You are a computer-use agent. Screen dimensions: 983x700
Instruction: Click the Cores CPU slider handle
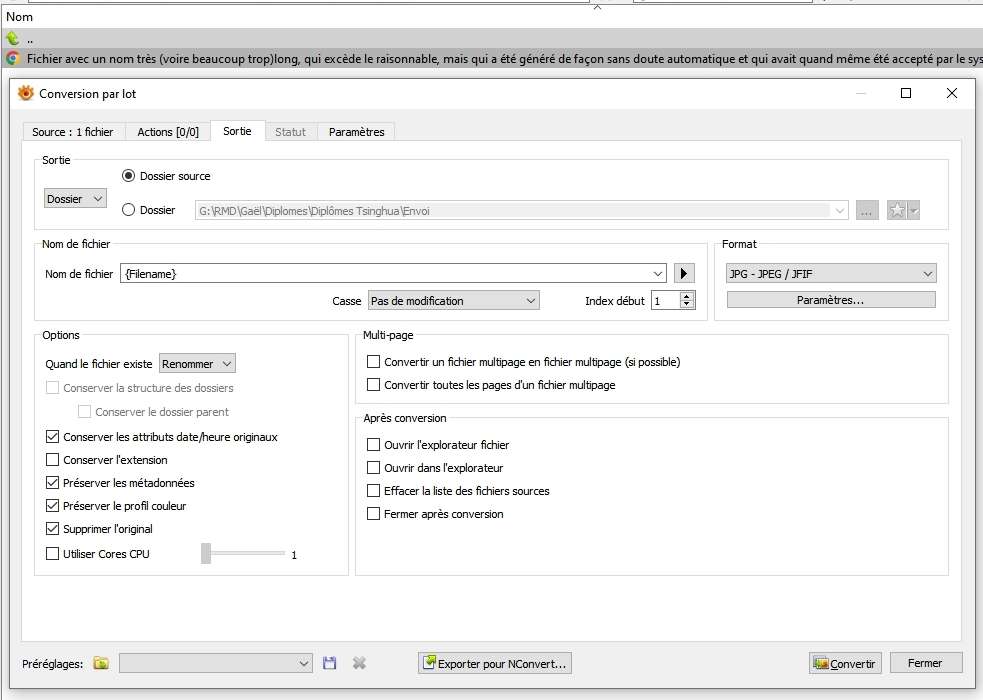click(x=206, y=553)
